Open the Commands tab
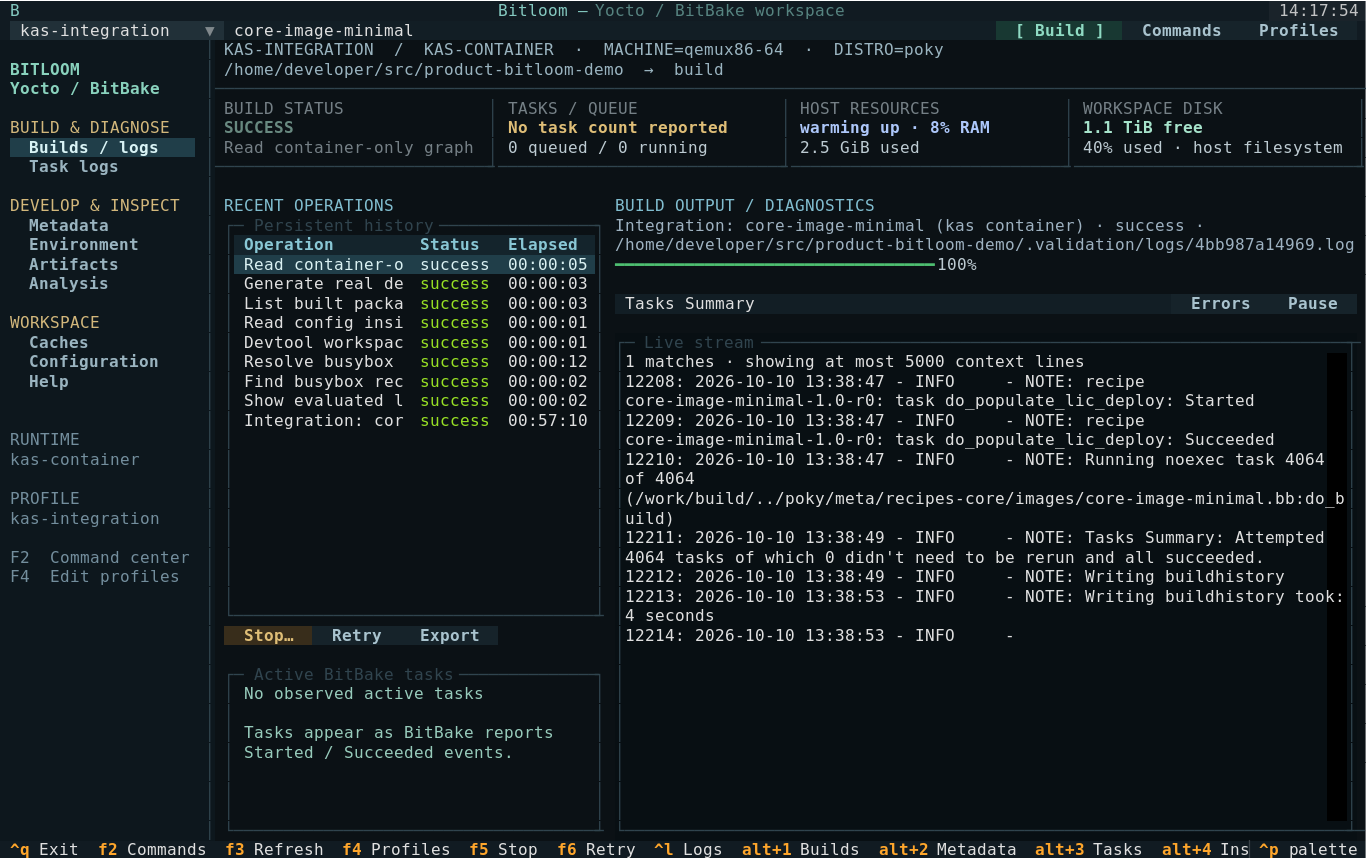 [x=1181, y=31]
